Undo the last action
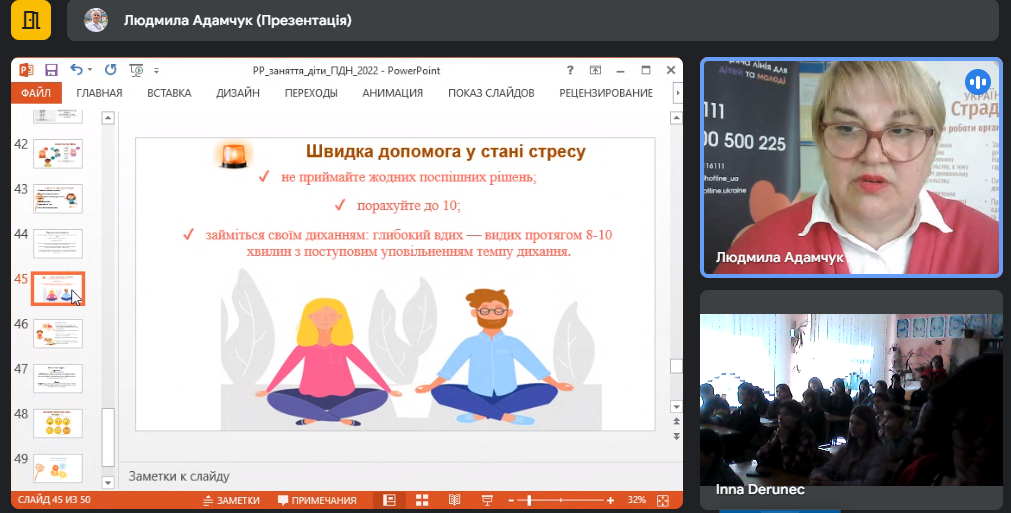 pos(77,70)
